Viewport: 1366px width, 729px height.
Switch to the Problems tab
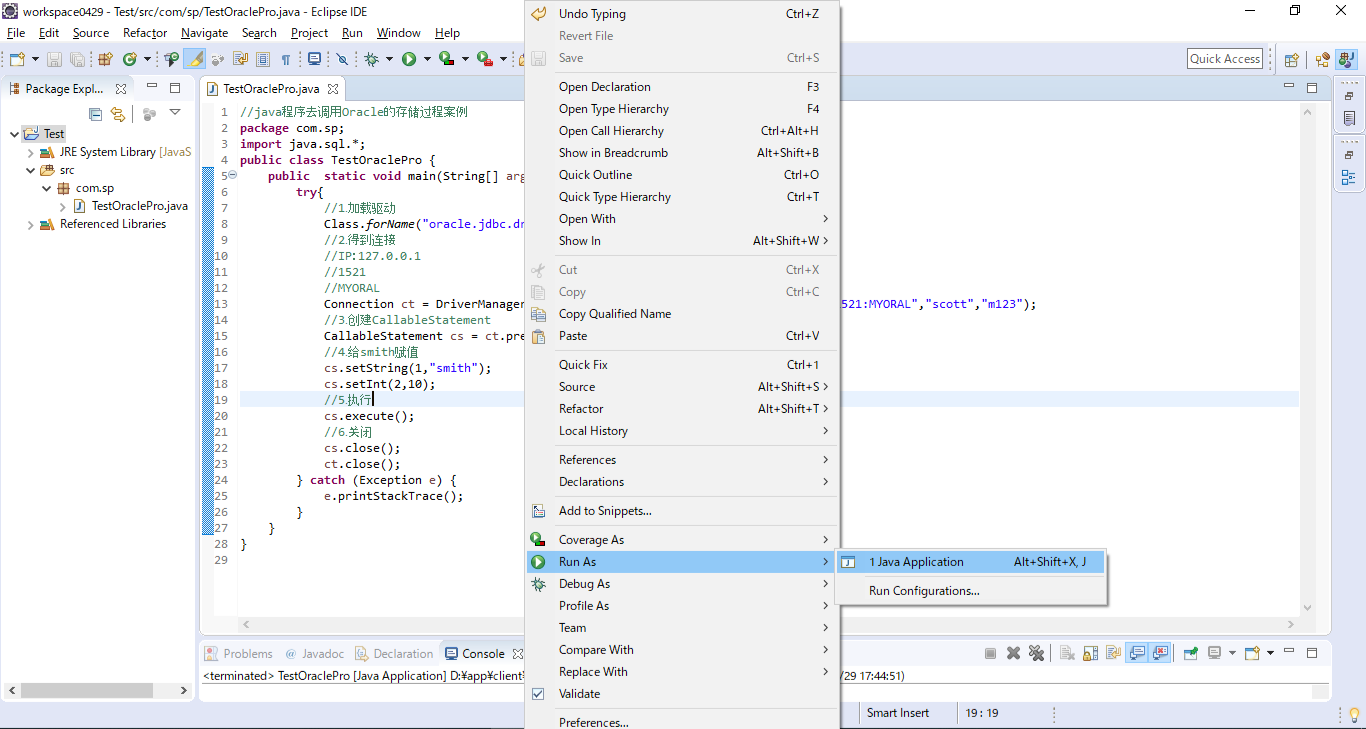238,654
